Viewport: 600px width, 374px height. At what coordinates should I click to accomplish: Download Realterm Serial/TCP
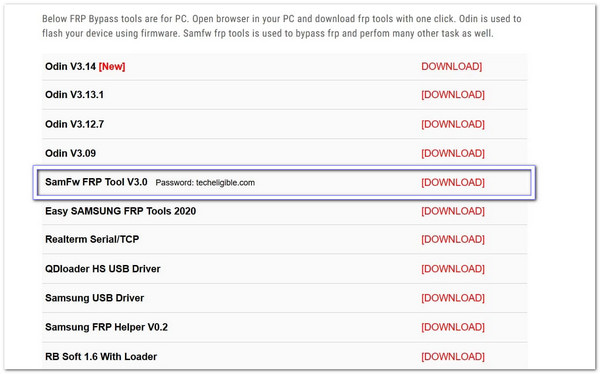pyautogui.click(x=453, y=239)
